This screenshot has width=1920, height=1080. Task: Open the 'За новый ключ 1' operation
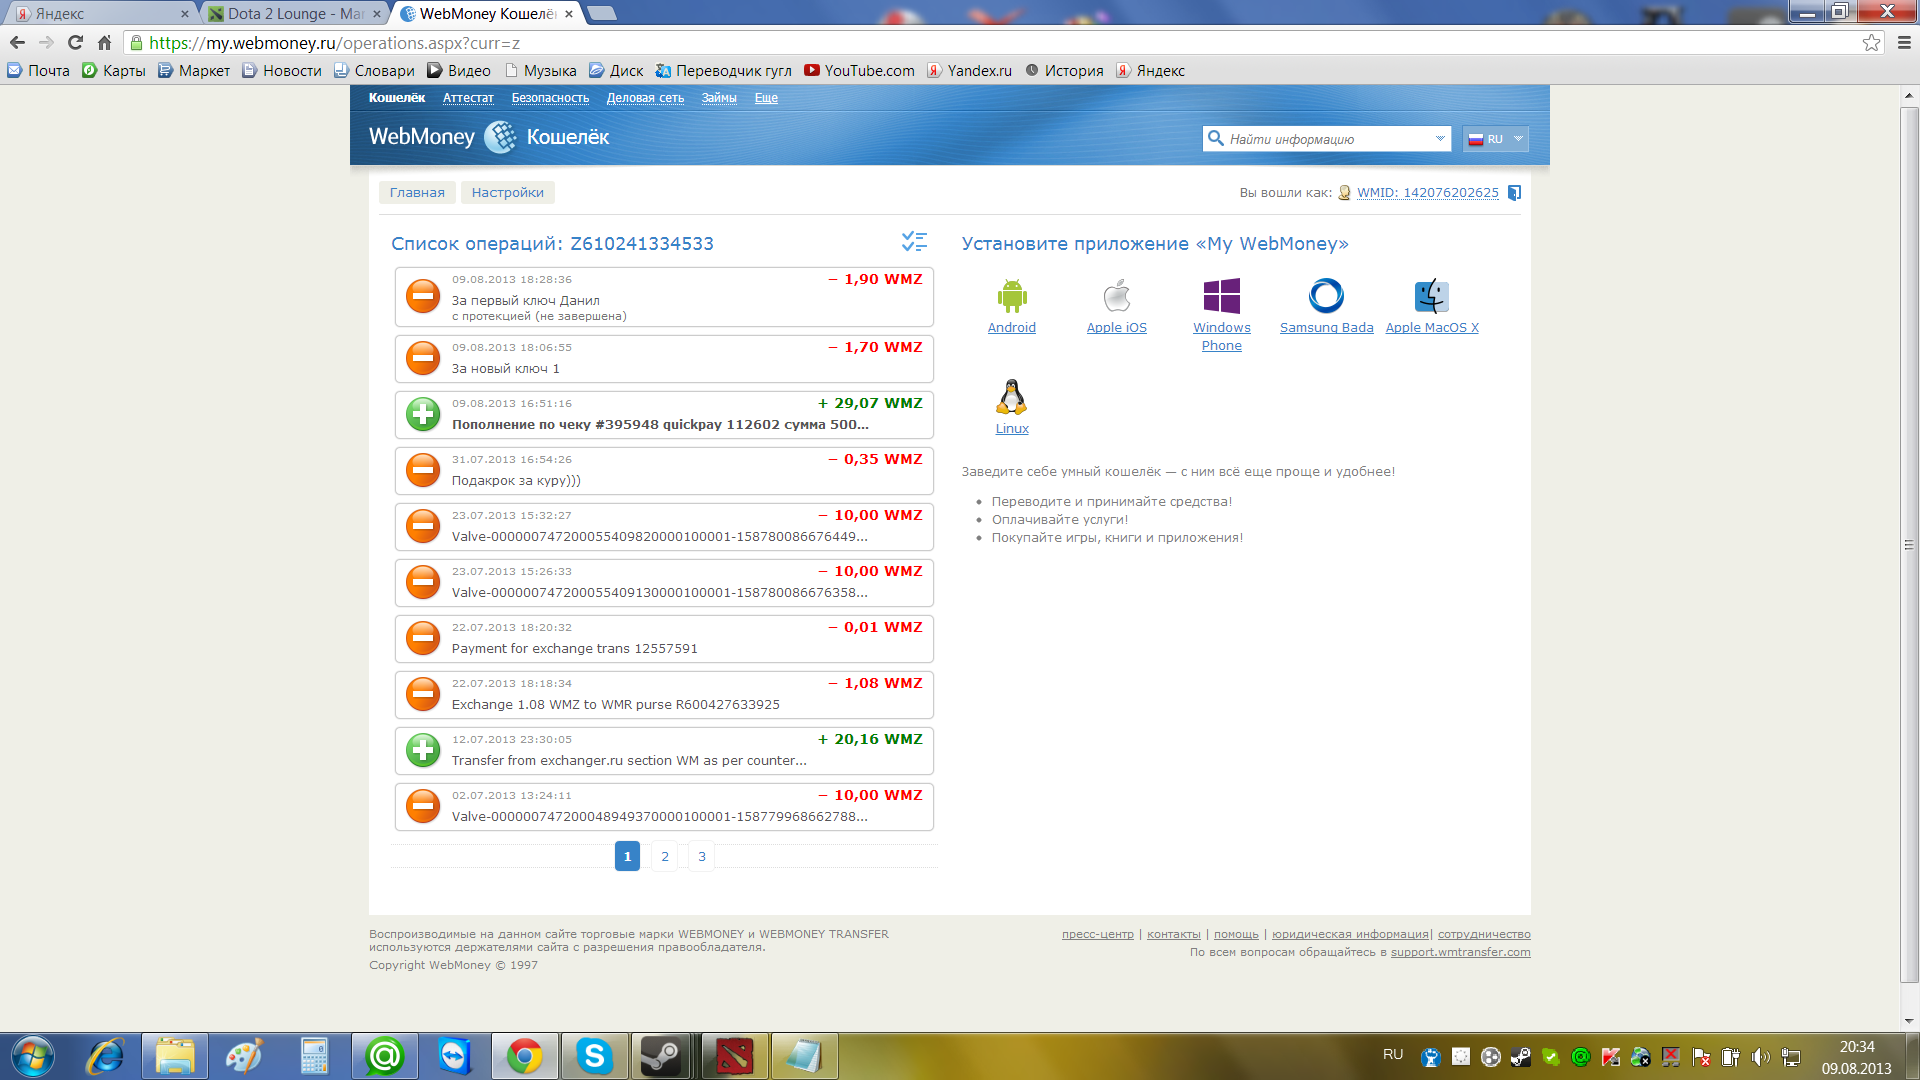pyautogui.click(x=664, y=358)
